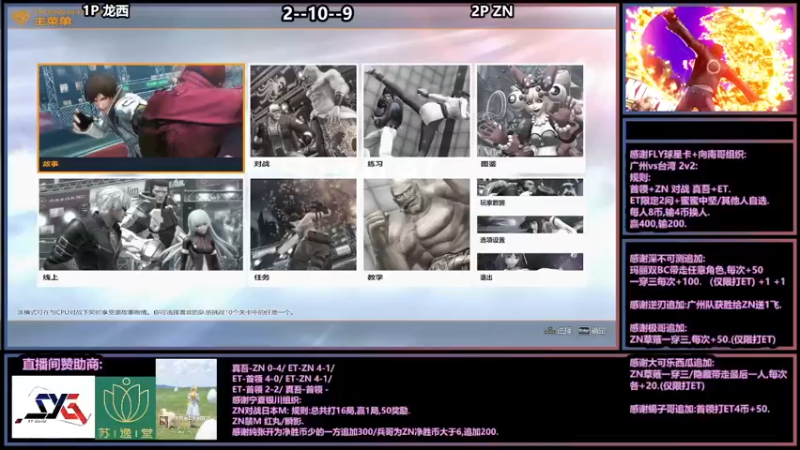Click the 感谢蝎子哥追加 line
The image size is (800, 450).
point(700,409)
